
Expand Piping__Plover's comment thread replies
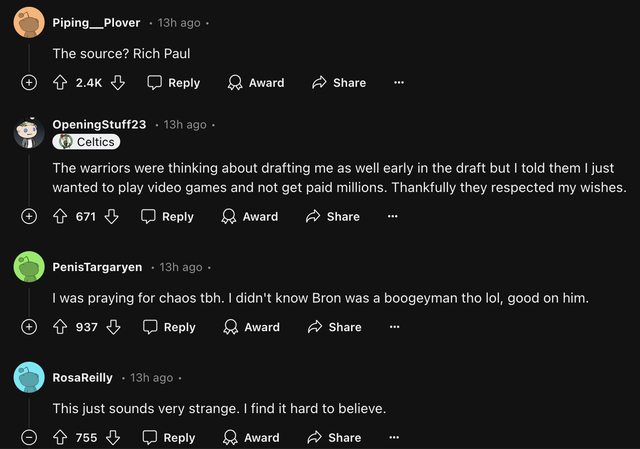(x=29, y=83)
